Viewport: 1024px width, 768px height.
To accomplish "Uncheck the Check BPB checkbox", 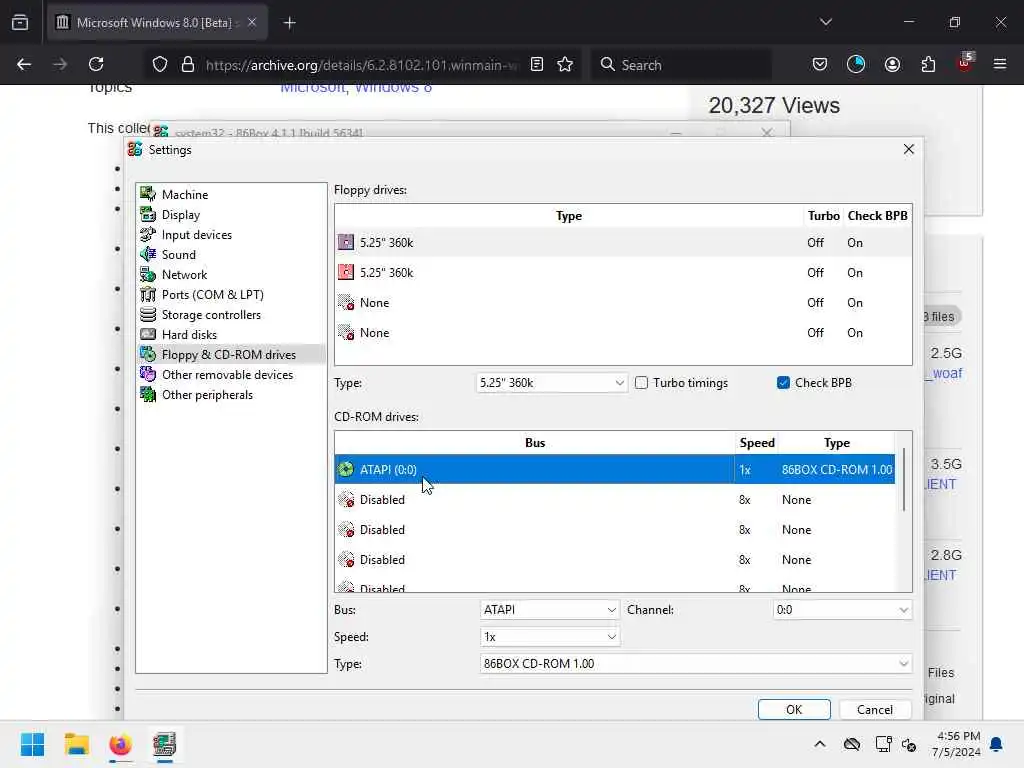I will [783, 383].
